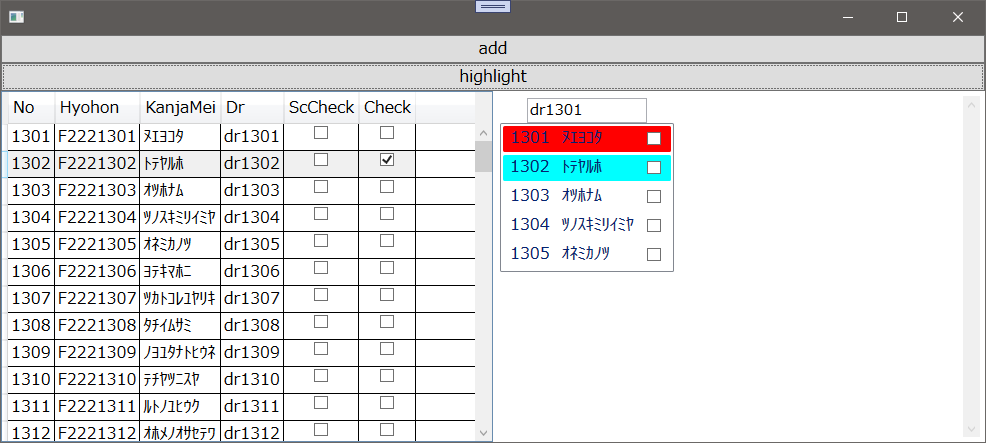
Task: Toggle checkbox in cyan 1302 list item
Action: (654, 168)
